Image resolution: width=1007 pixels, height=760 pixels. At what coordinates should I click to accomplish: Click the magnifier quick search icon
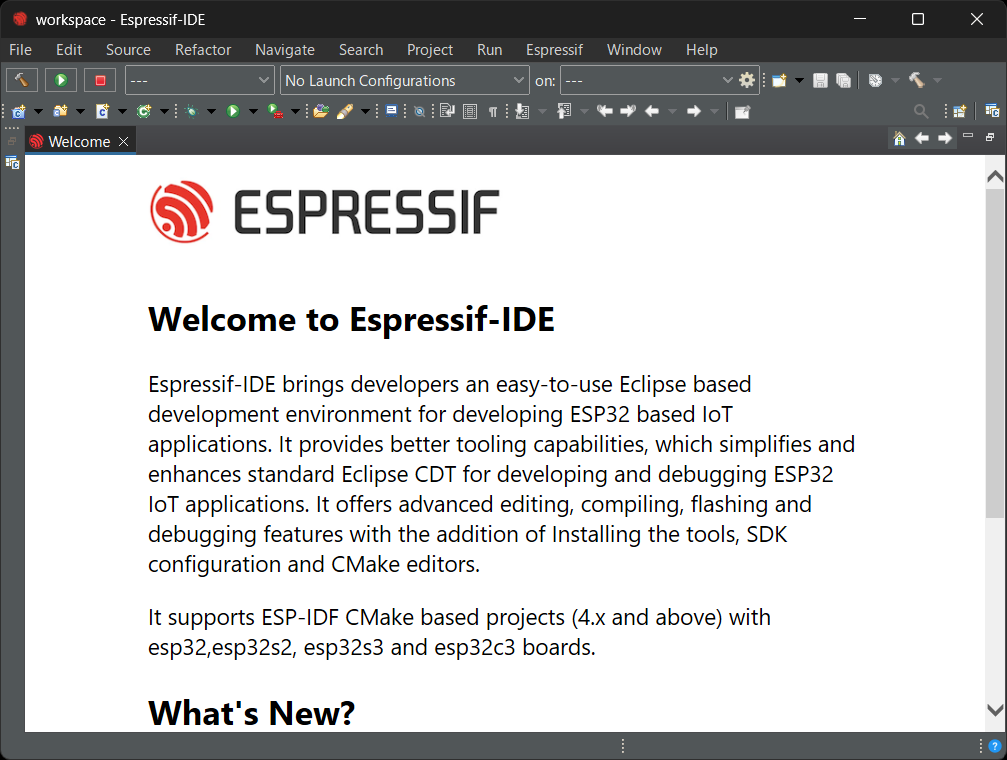[x=921, y=111]
